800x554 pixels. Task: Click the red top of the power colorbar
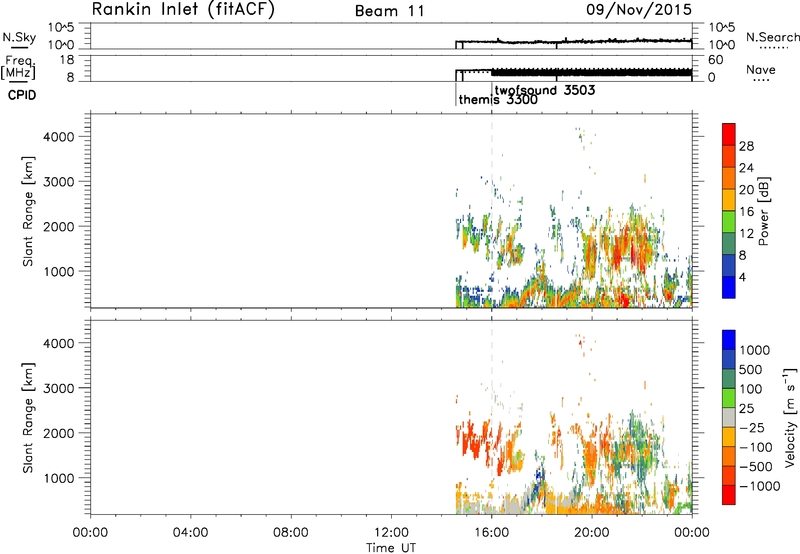729,132
